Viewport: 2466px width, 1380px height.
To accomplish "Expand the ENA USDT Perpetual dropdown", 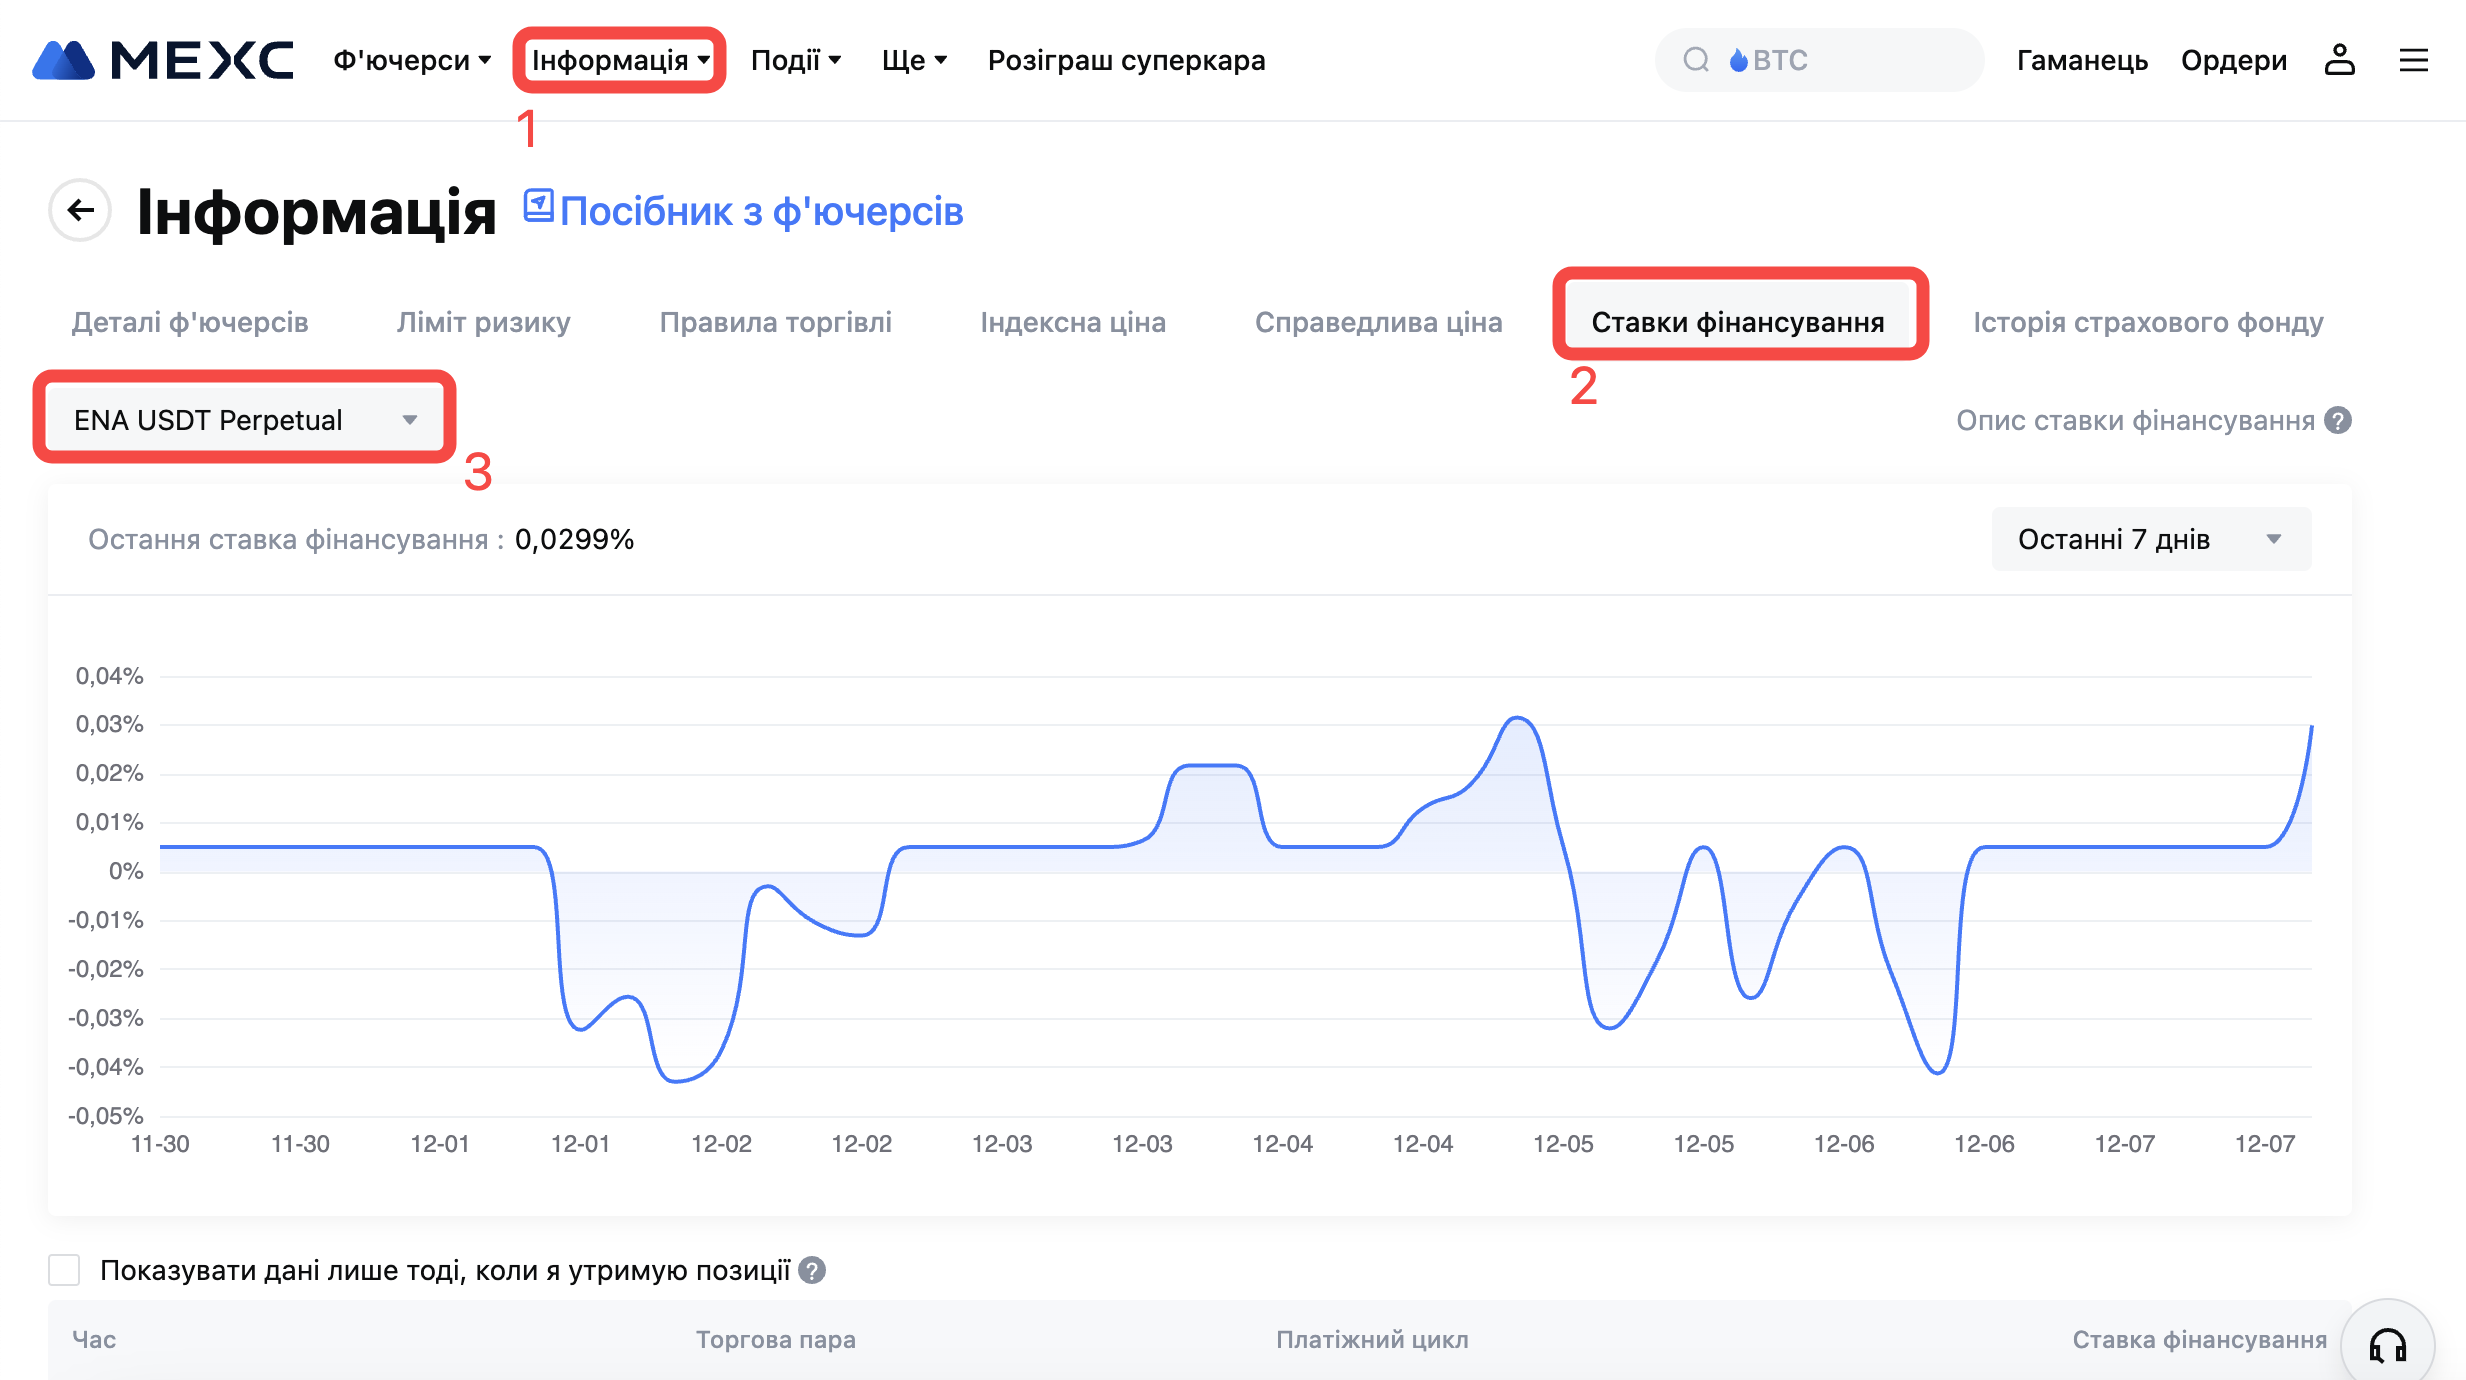I will pyautogui.click(x=245, y=420).
